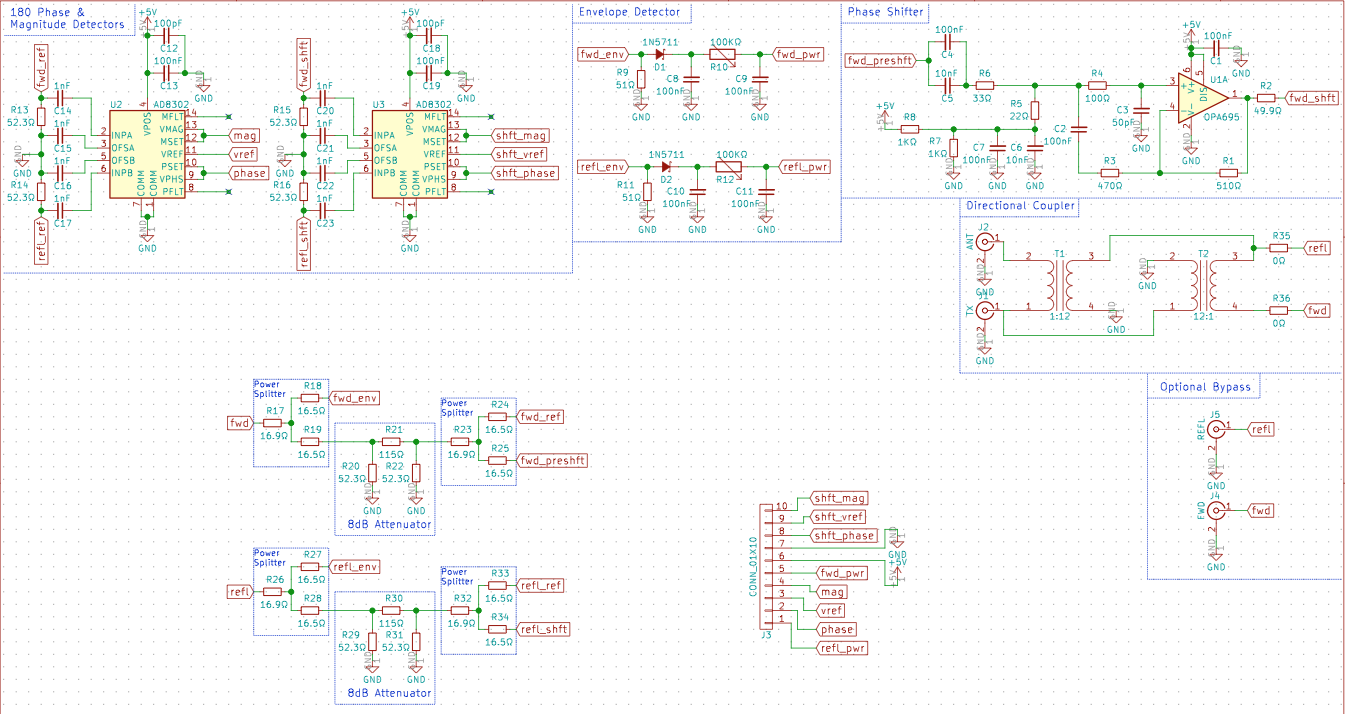Click the 'Phase Shifter' section title
The height and width of the screenshot is (714, 1345).
pyautogui.click(x=887, y=12)
